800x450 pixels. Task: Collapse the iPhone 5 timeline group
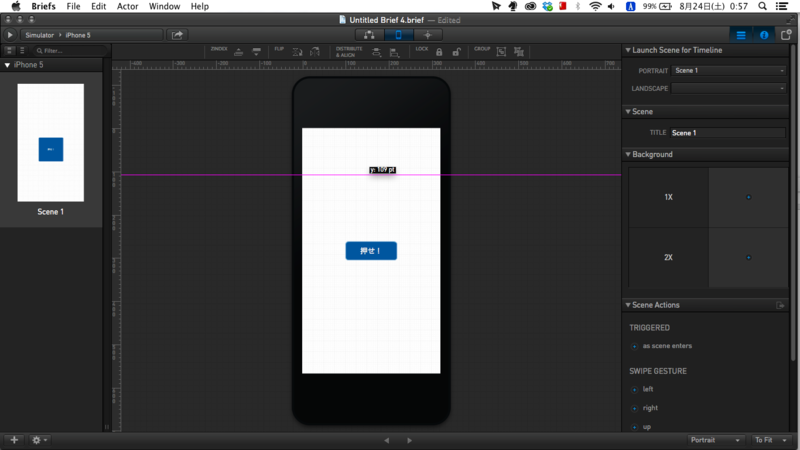pos(7,65)
